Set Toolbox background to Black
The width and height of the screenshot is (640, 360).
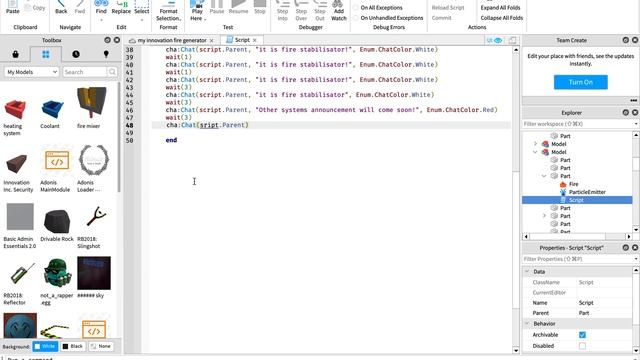point(73,346)
